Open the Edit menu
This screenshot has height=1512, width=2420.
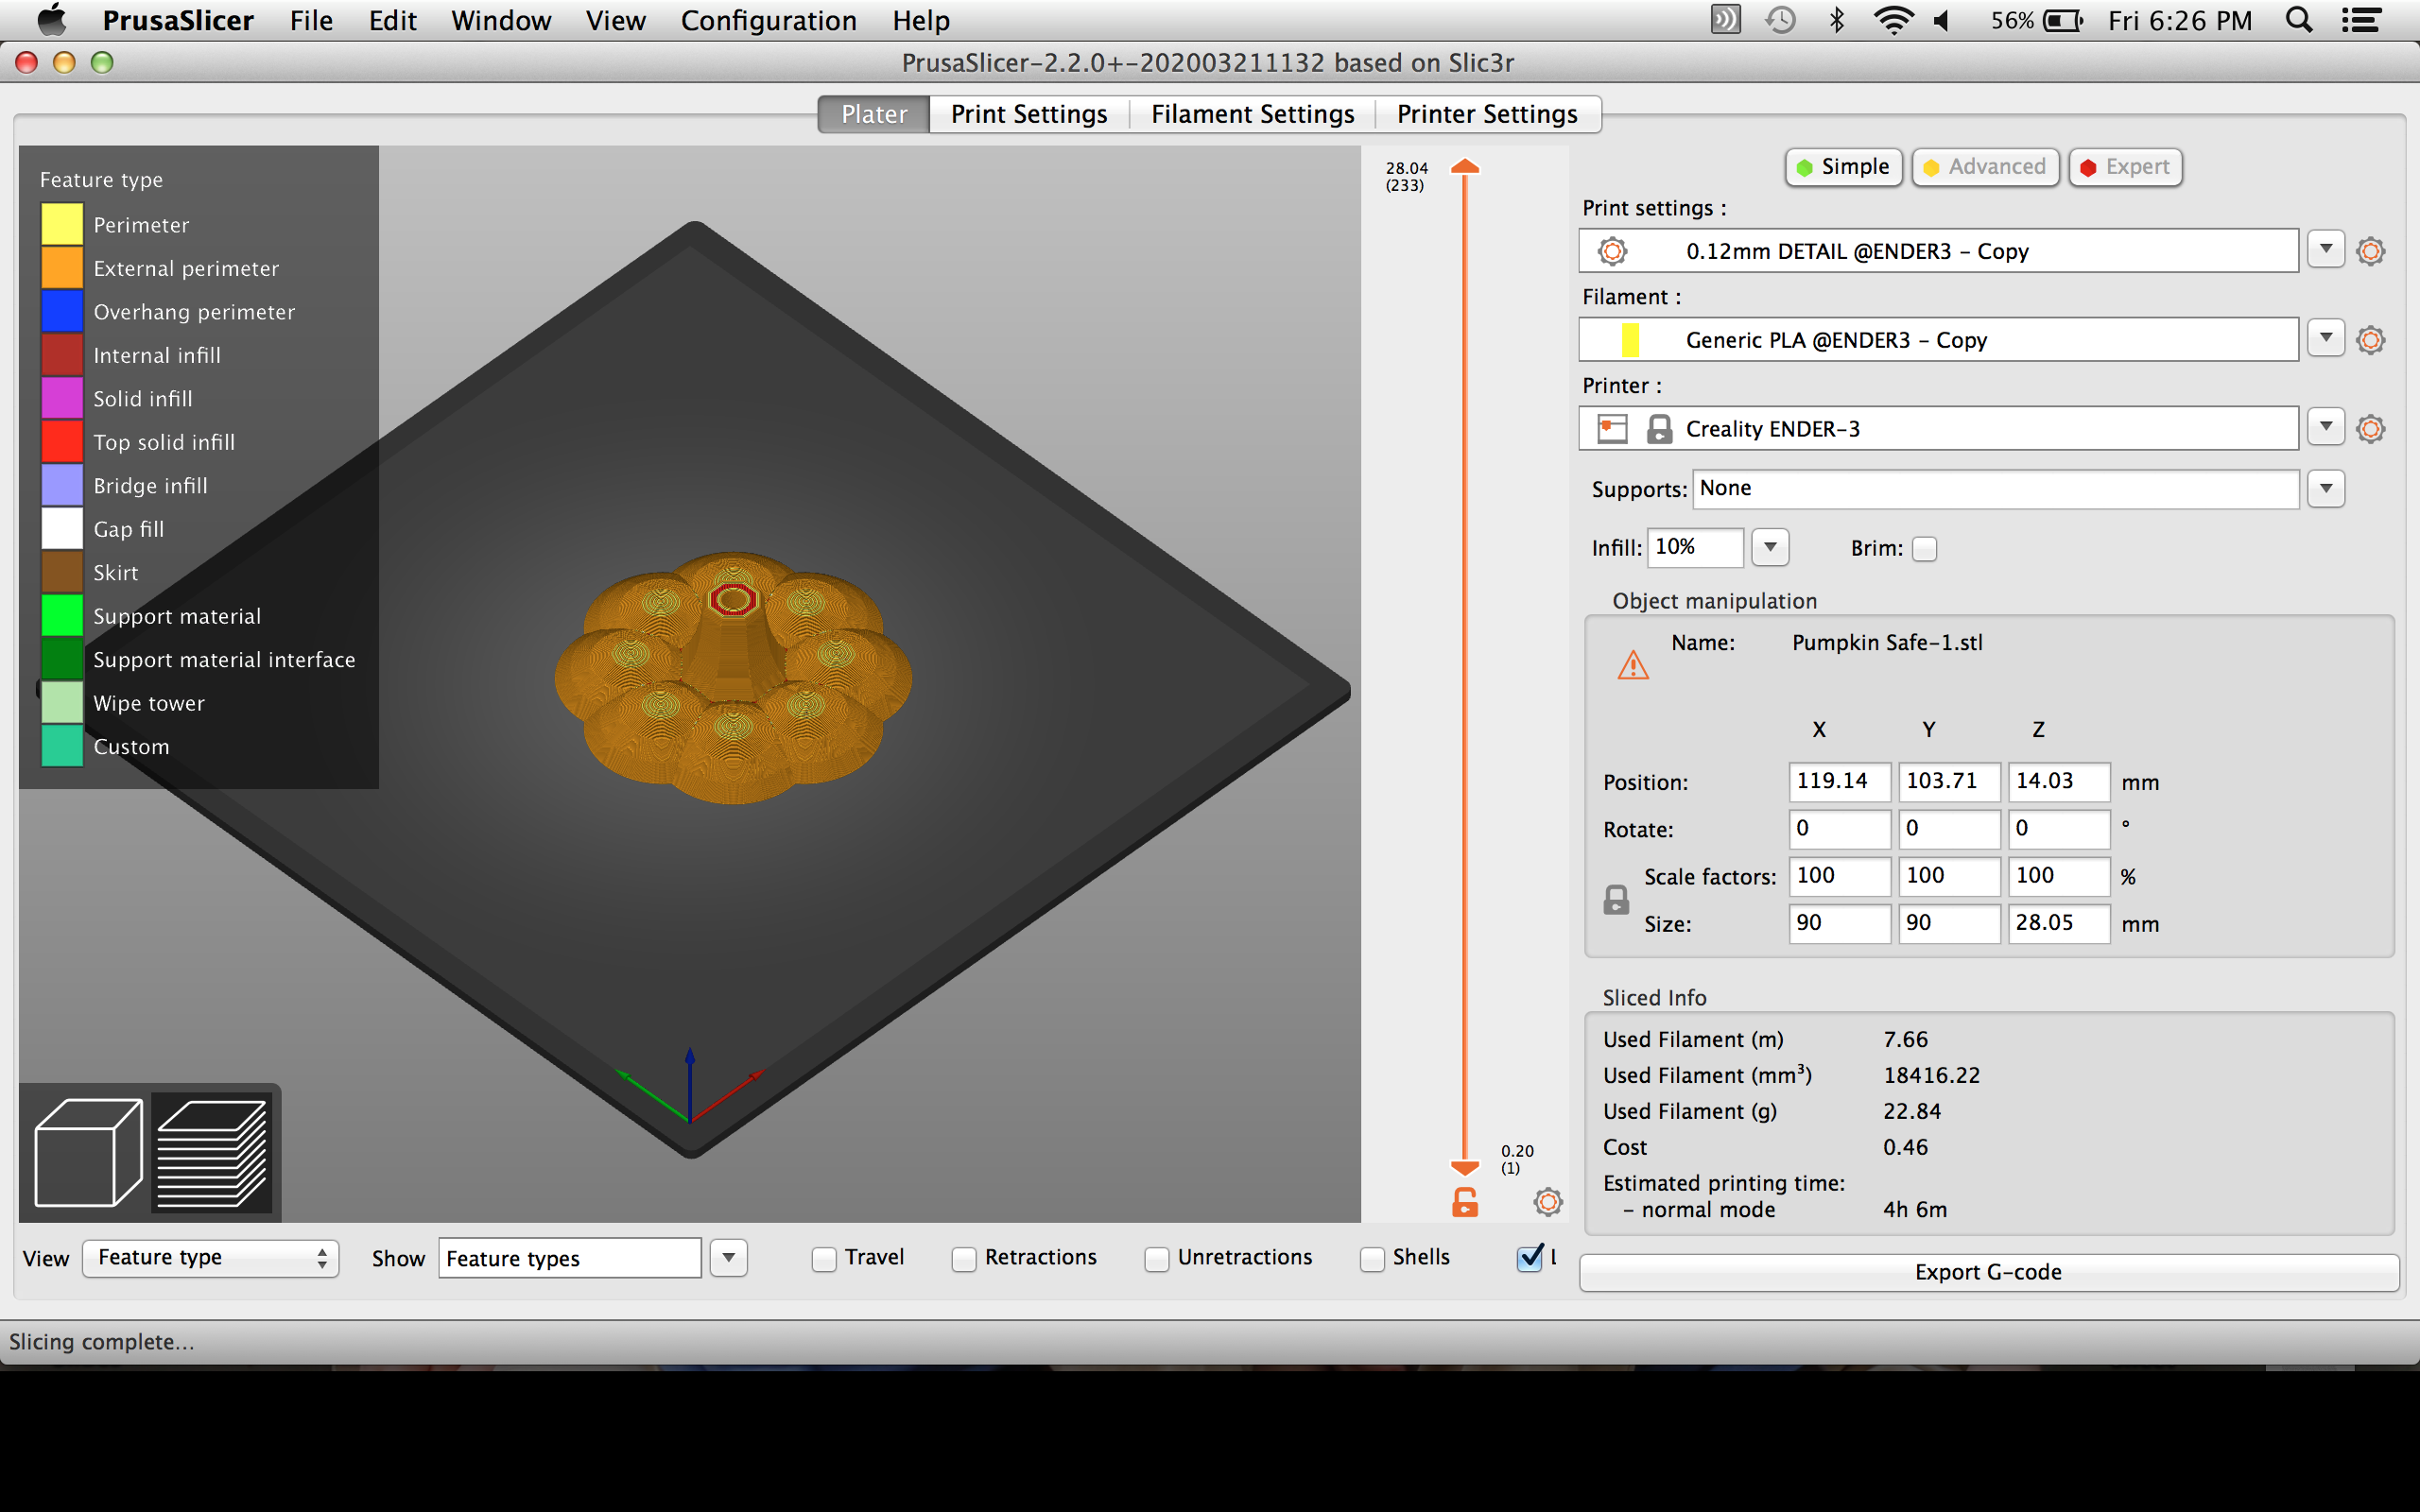[392, 20]
